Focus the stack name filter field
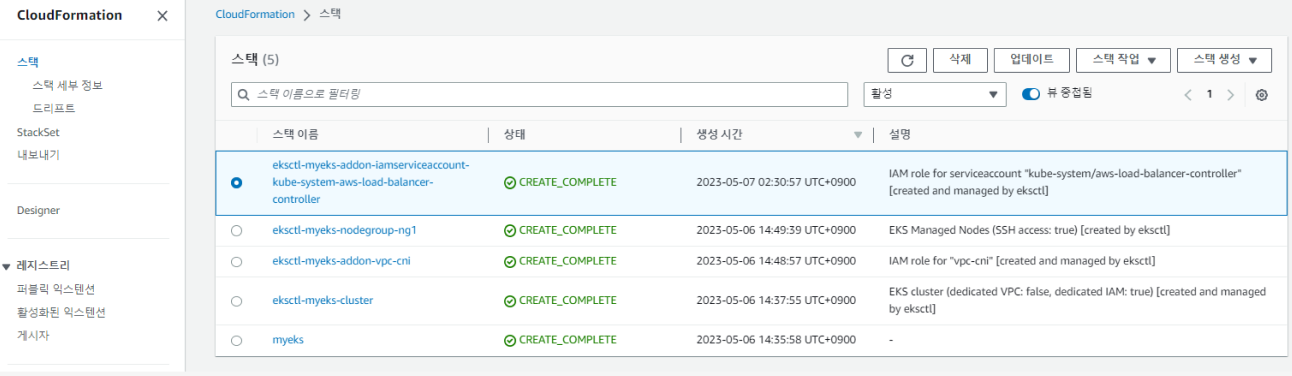 tap(540, 94)
